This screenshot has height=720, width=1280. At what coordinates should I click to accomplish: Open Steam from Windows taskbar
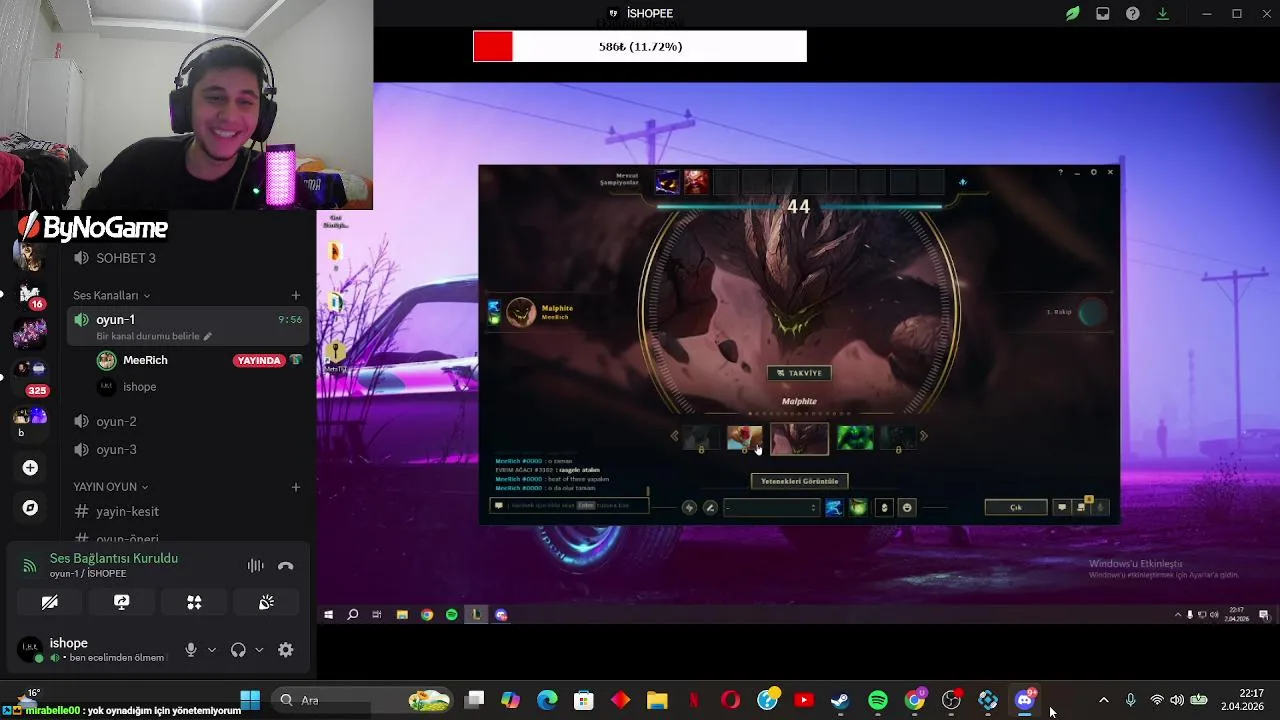[x=840, y=700]
